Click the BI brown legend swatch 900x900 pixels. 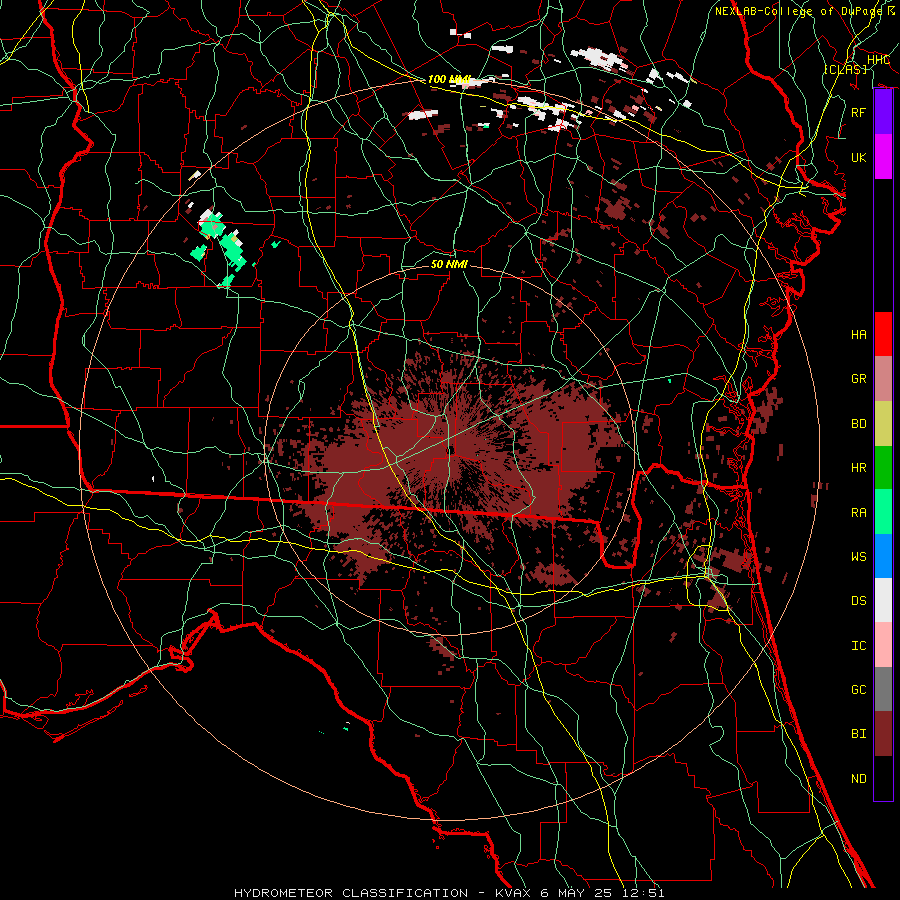point(883,734)
